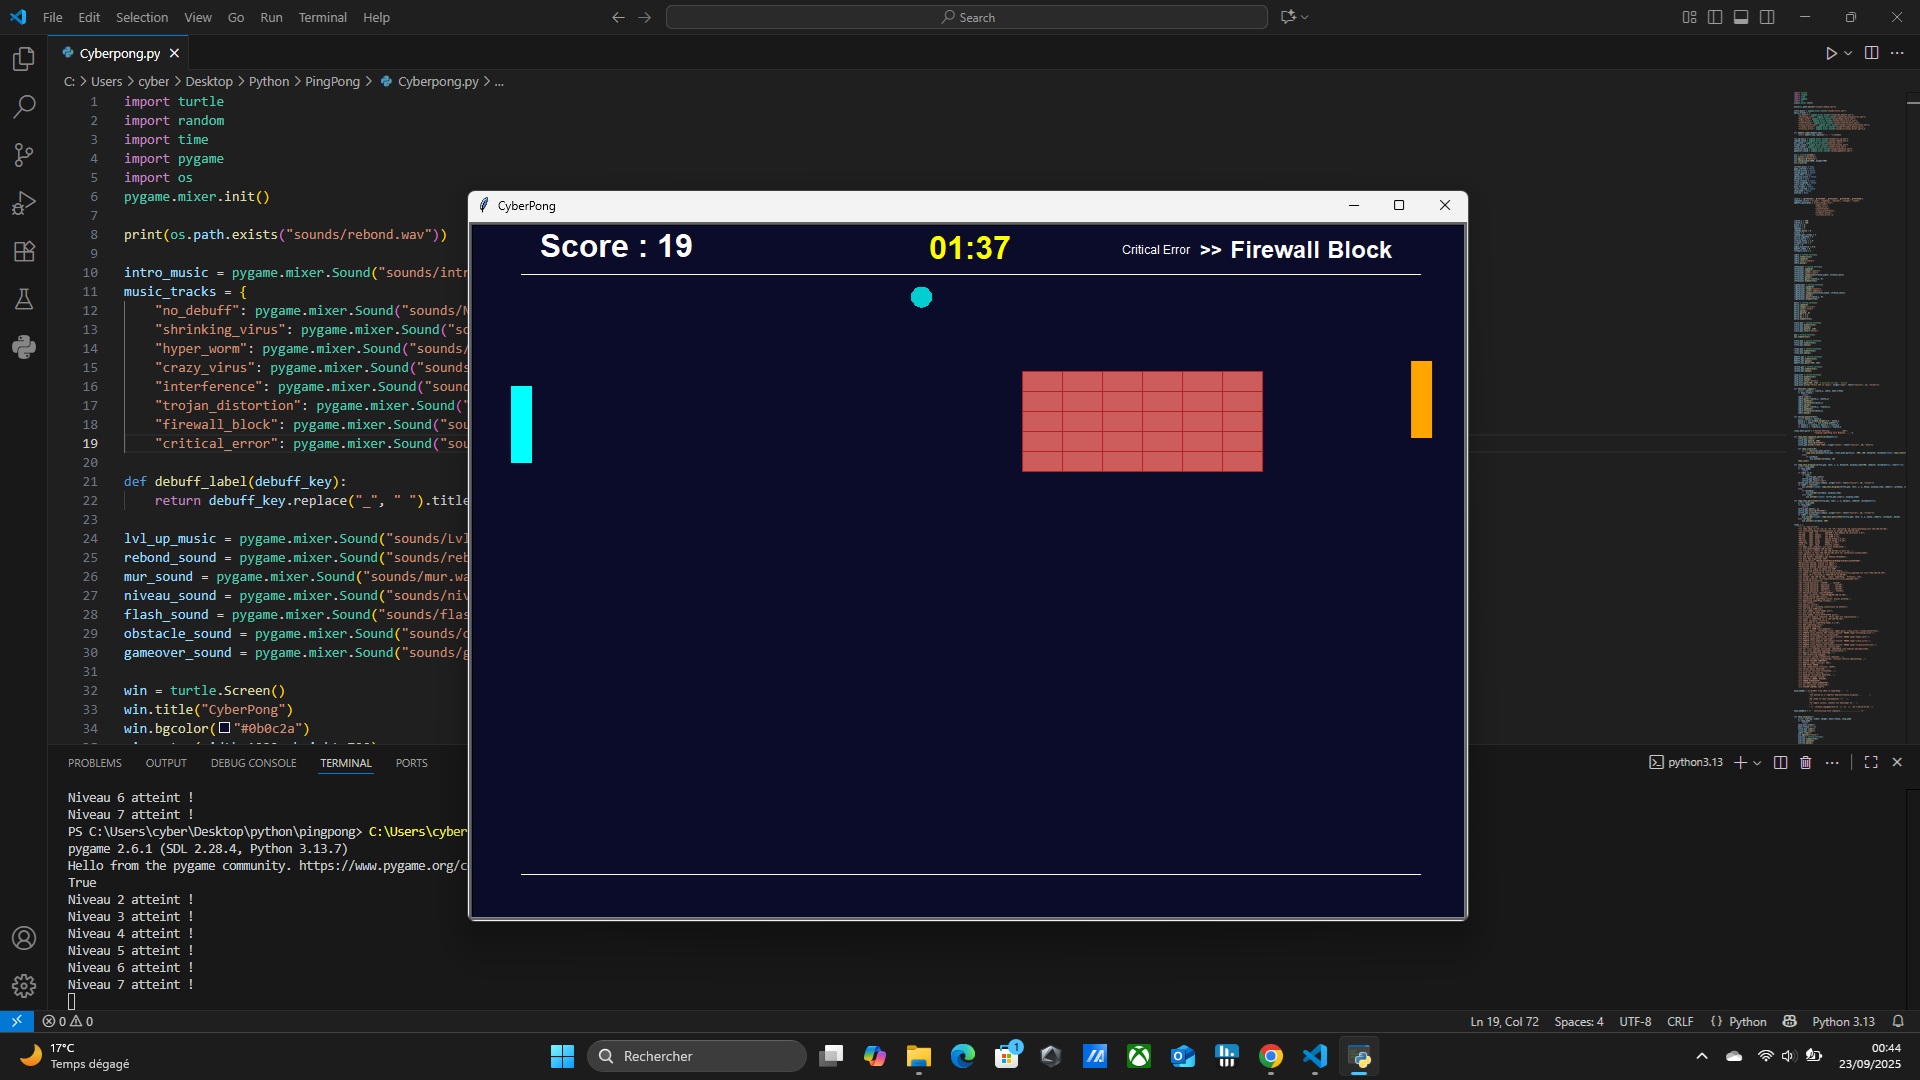Screen dimensions: 1920x1080
Task: Expand run options dropdown next to play
Action: coord(1848,53)
